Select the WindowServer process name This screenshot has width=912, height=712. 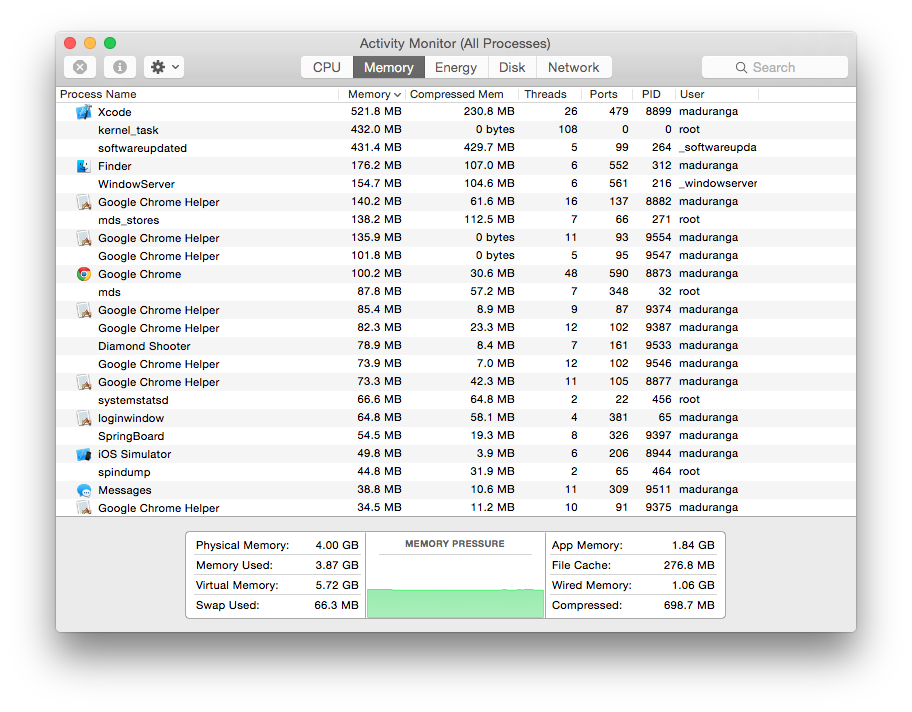[136, 184]
